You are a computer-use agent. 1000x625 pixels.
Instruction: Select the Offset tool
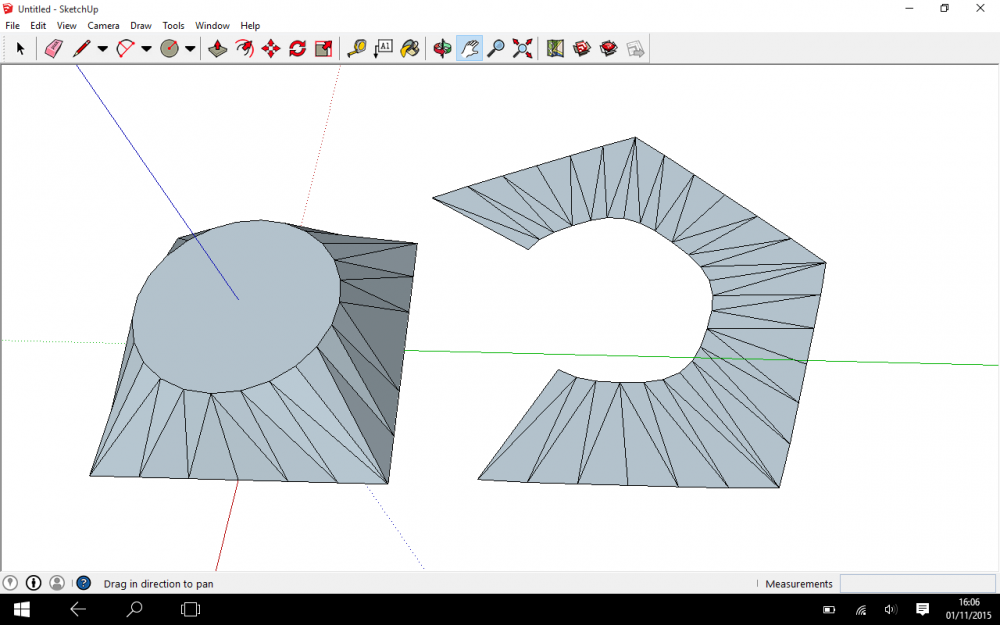click(x=244, y=48)
